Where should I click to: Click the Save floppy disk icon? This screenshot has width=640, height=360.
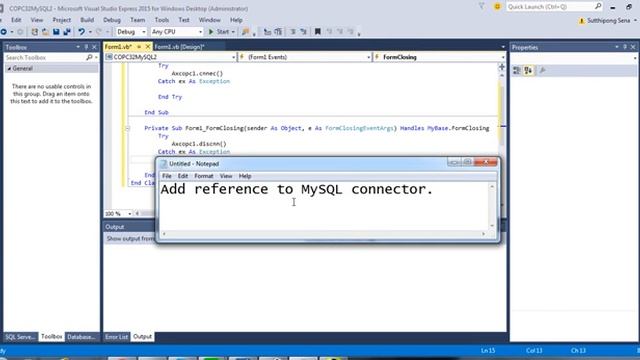56,31
